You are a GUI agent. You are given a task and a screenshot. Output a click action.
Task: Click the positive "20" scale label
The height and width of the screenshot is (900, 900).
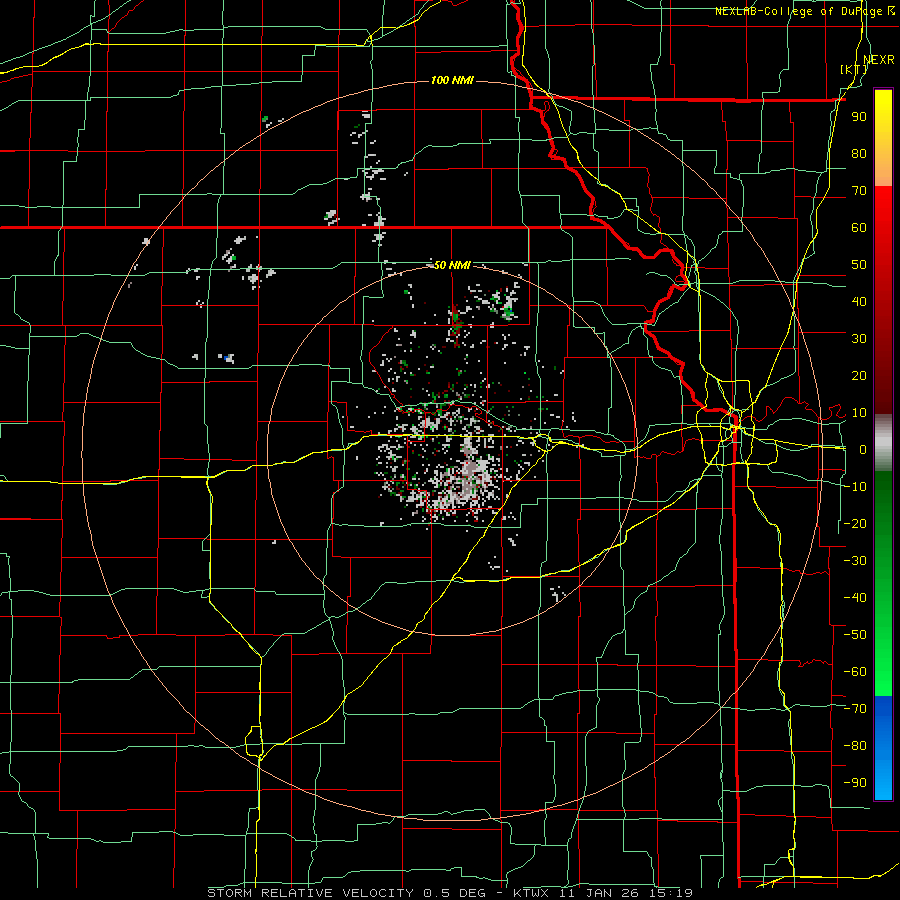[x=859, y=376]
